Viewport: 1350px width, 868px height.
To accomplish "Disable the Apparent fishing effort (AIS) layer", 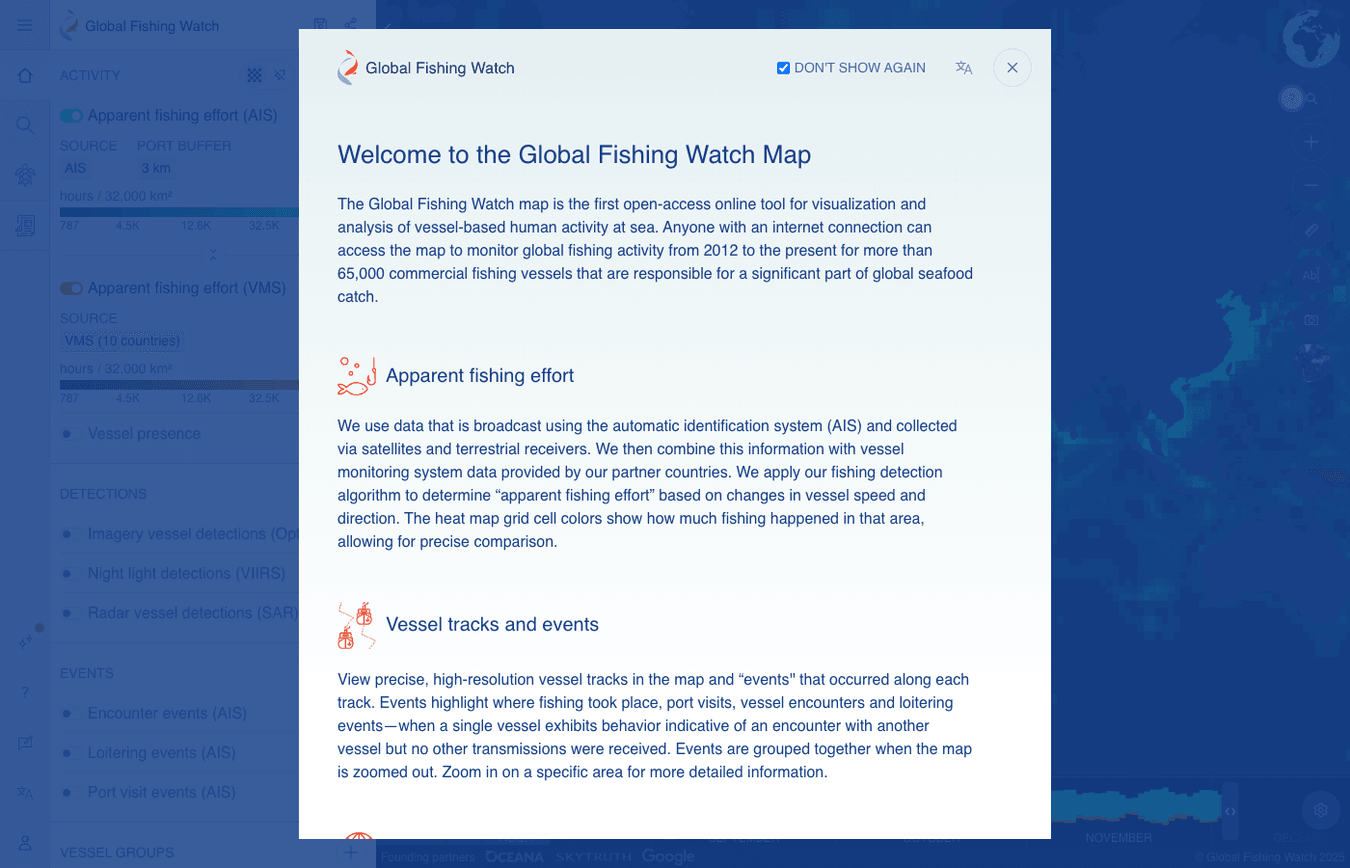I will click(70, 115).
